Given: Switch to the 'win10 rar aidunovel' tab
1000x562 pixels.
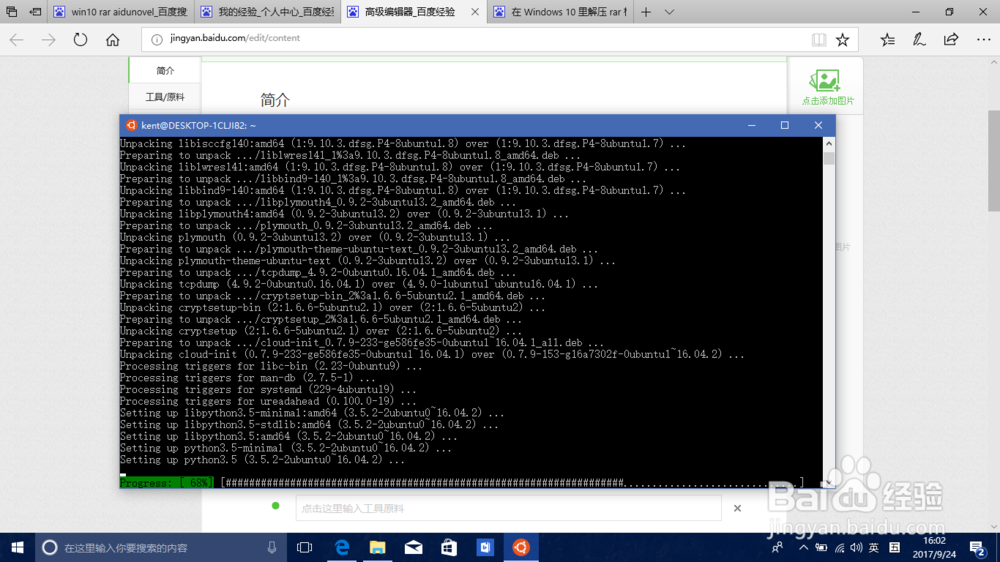Looking at the screenshot, I should [121, 11].
